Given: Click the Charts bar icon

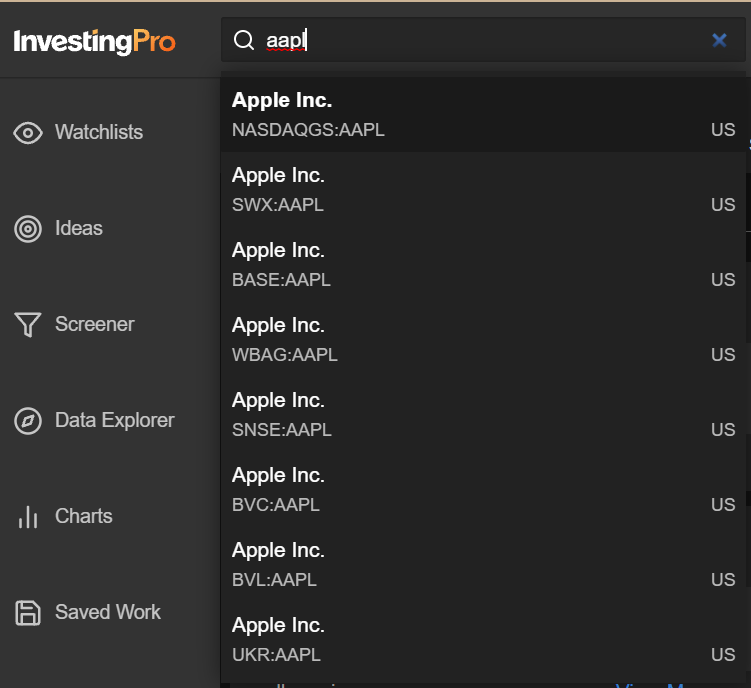Looking at the screenshot, I should (28, 517).
